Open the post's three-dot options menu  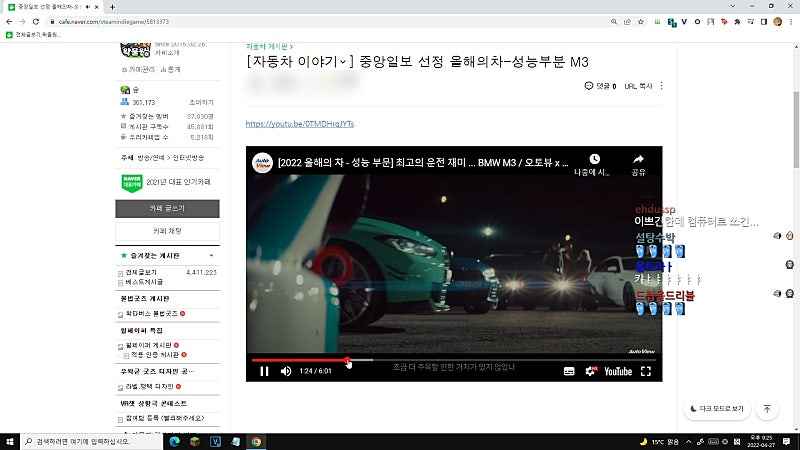point(662,86)
